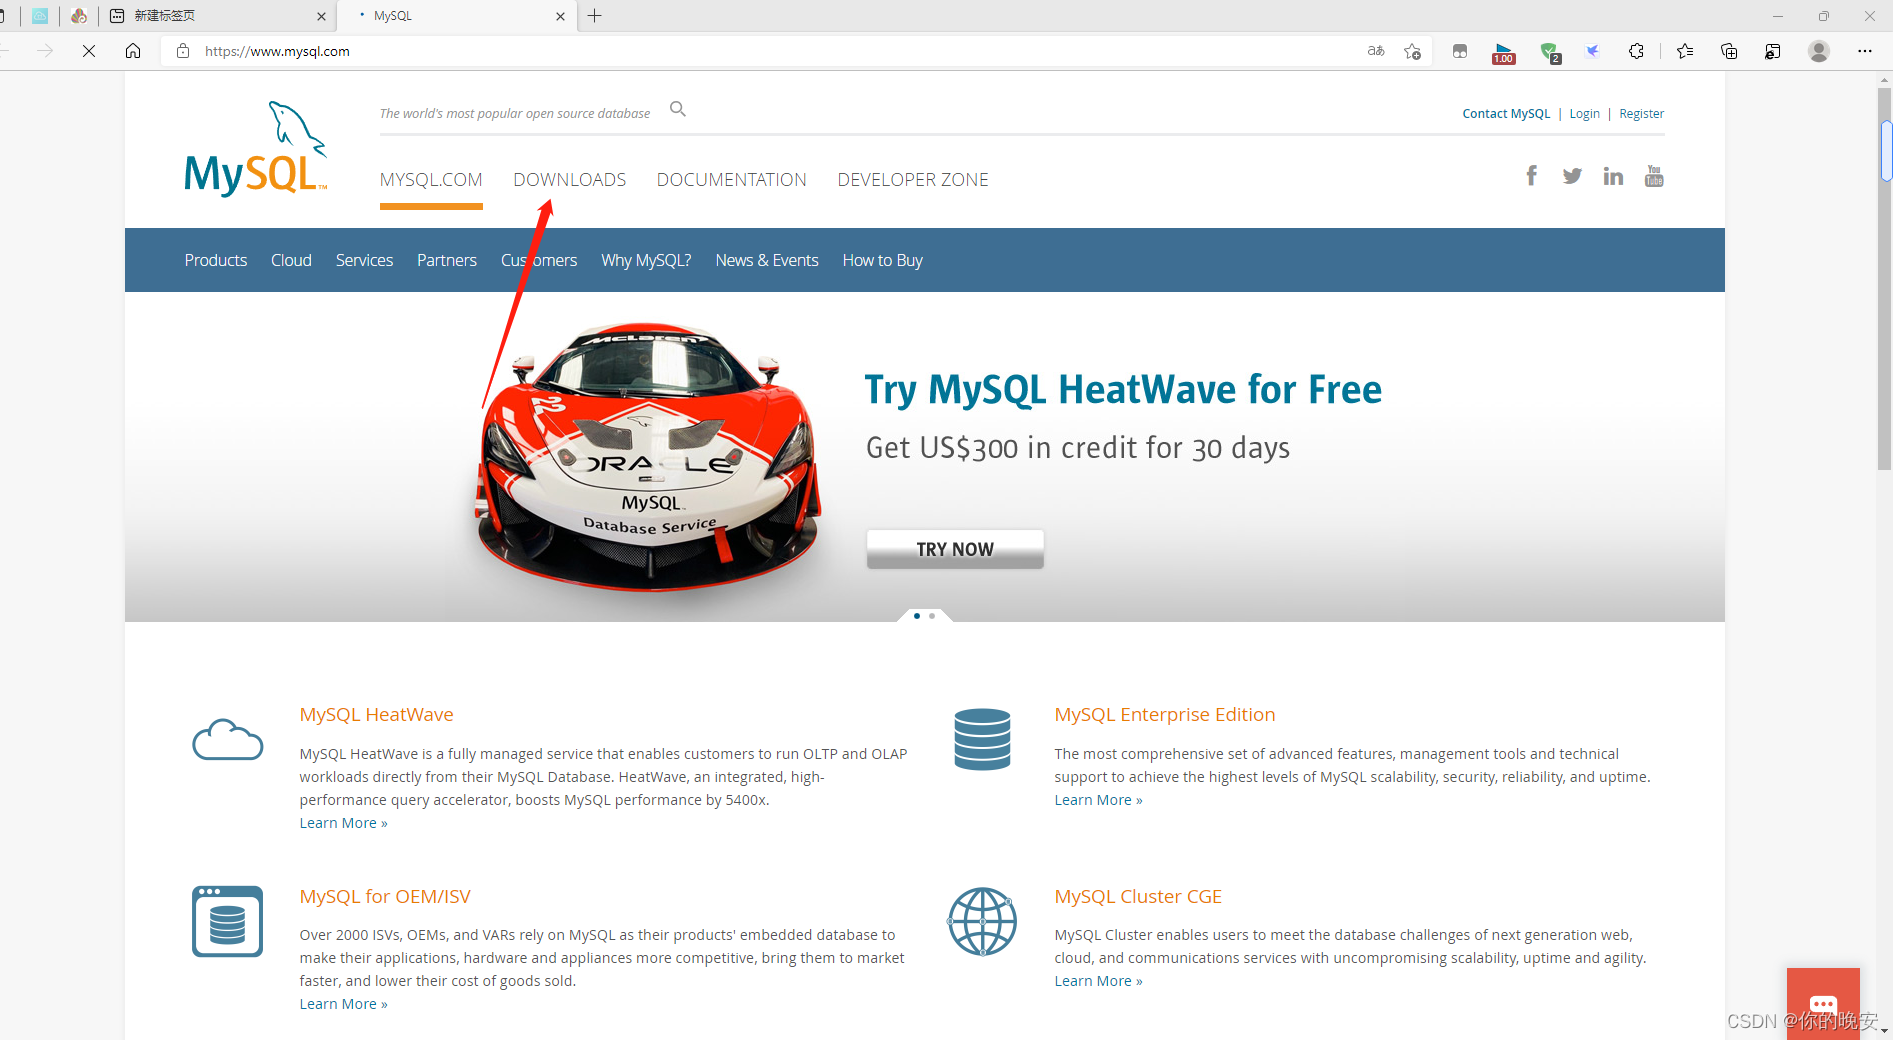The height and width of the screenshot is (1040, 1893).
Task: Click Learn More under MySQL HeatWave
Action: pos(343,823)
